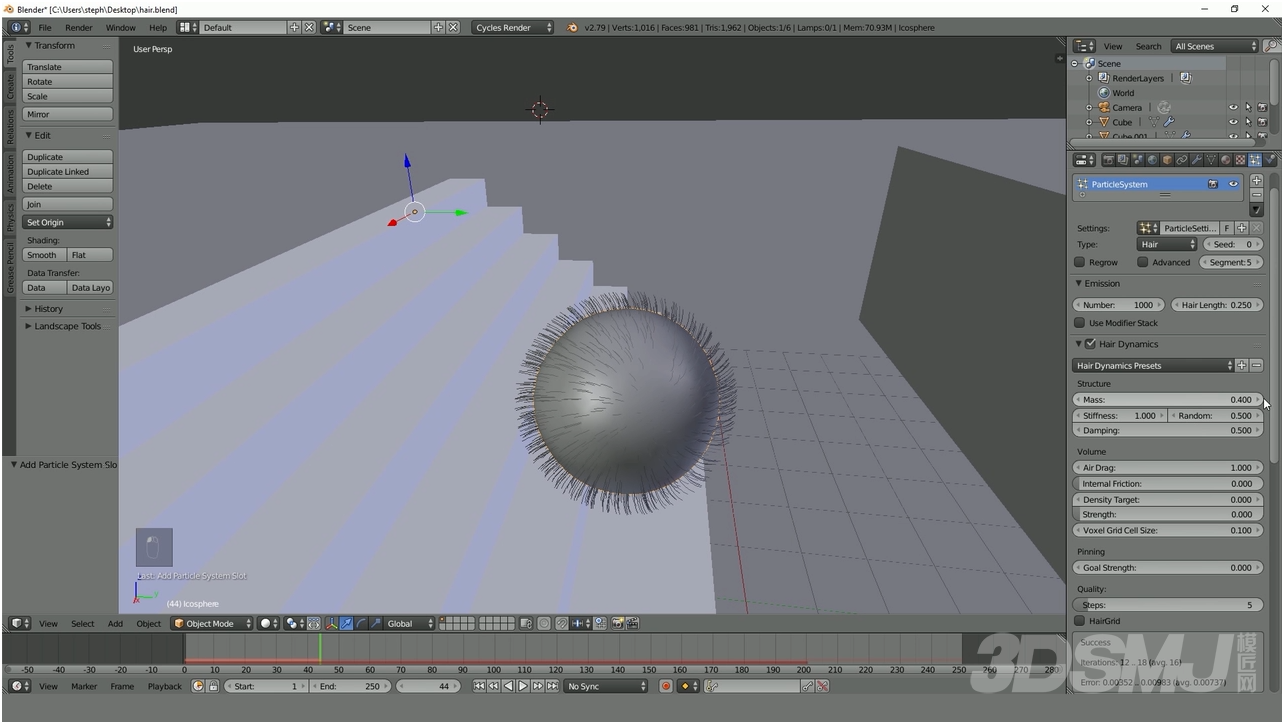Open the Material properties tab
1284x724 pixels.
click(x=1225, y=160)
